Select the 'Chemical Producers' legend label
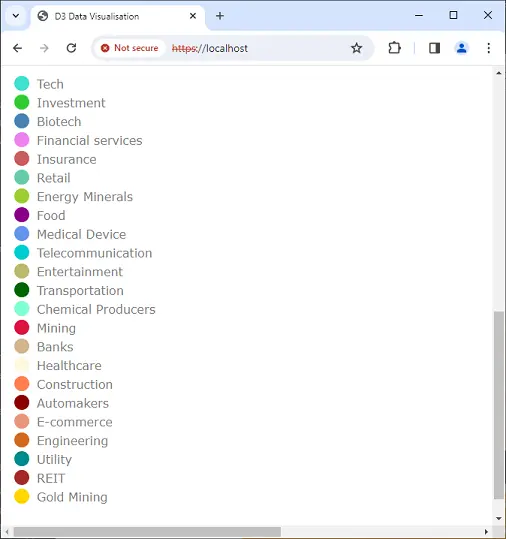506x539 pixels. coord(96,309)
